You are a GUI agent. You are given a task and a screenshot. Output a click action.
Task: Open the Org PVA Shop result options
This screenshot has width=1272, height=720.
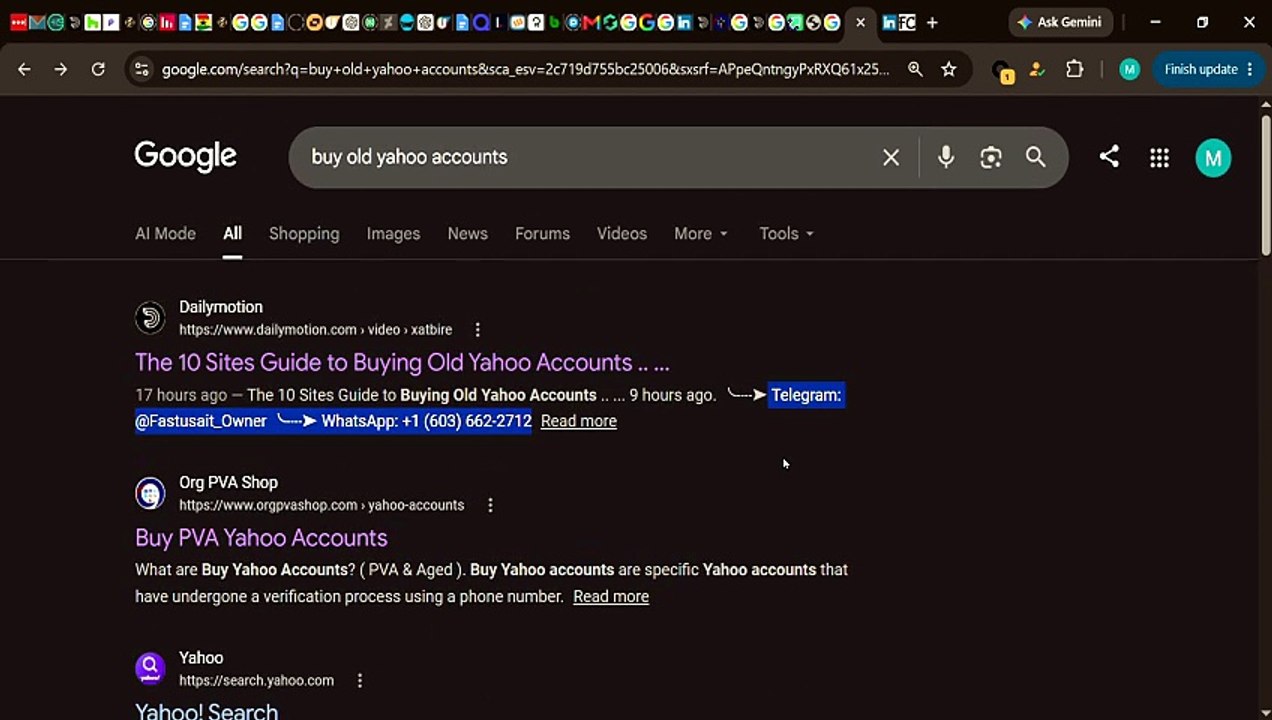490,505
